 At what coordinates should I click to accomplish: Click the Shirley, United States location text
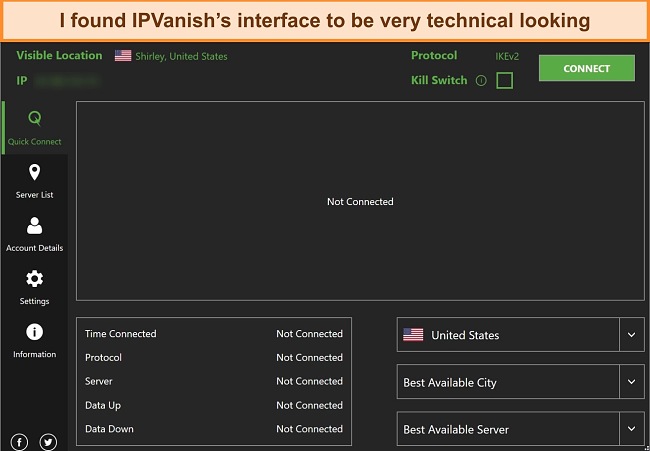coord(181,57)
